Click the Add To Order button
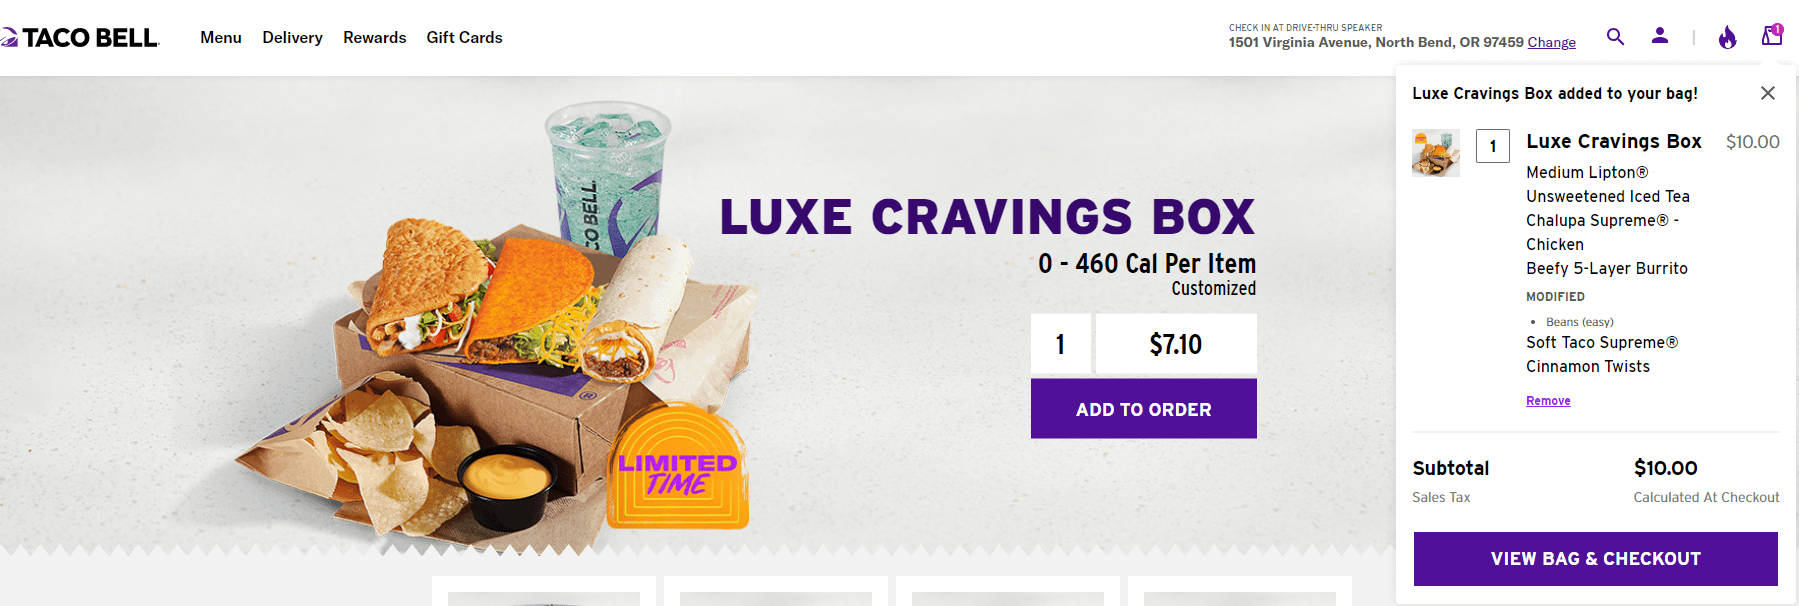This screenshot has height=606, width=1799. click(x=1143, y=409)
